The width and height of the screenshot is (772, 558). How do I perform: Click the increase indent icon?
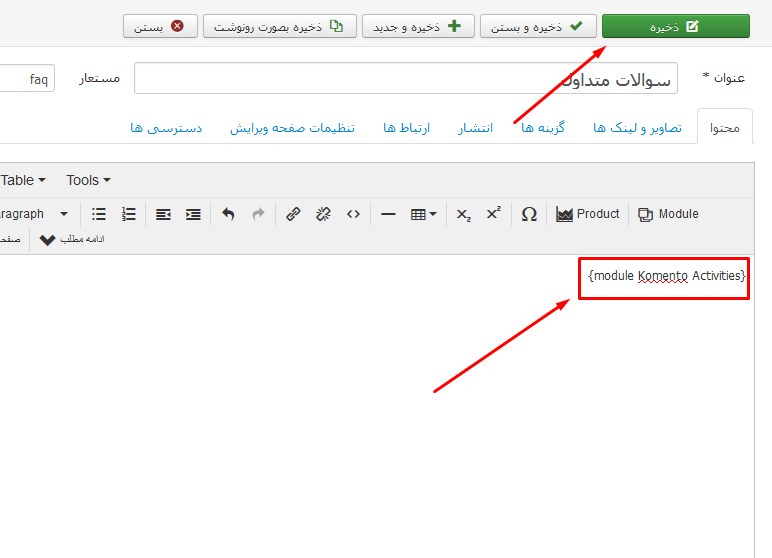pyautogui.click(x=193, y=214)
